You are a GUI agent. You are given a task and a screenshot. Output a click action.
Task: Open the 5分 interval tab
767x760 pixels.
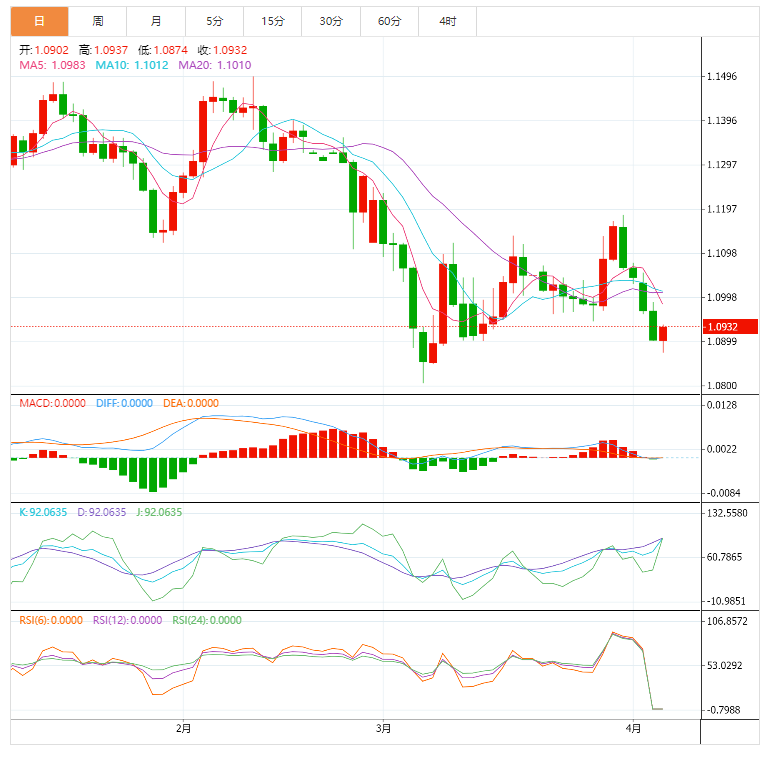click(x=214, y=22)
